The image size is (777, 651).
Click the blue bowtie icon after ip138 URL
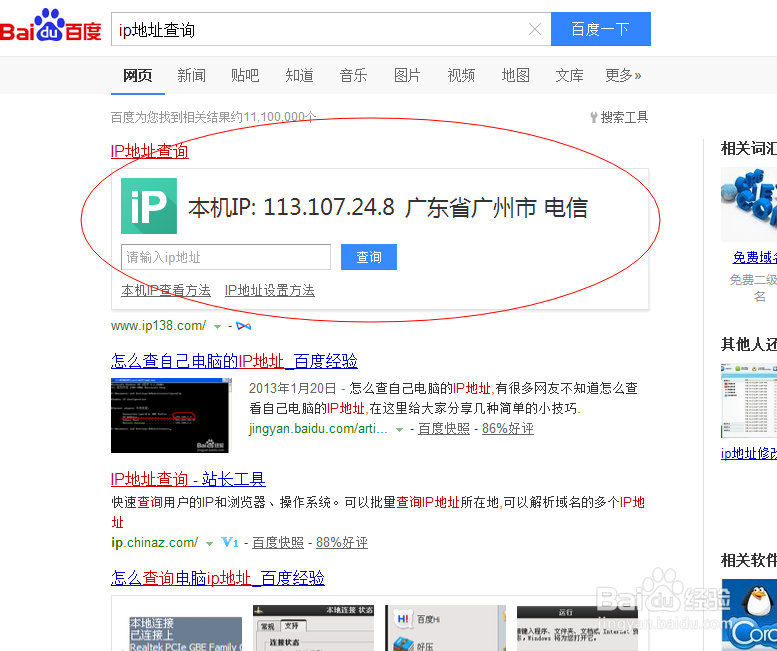243,326
